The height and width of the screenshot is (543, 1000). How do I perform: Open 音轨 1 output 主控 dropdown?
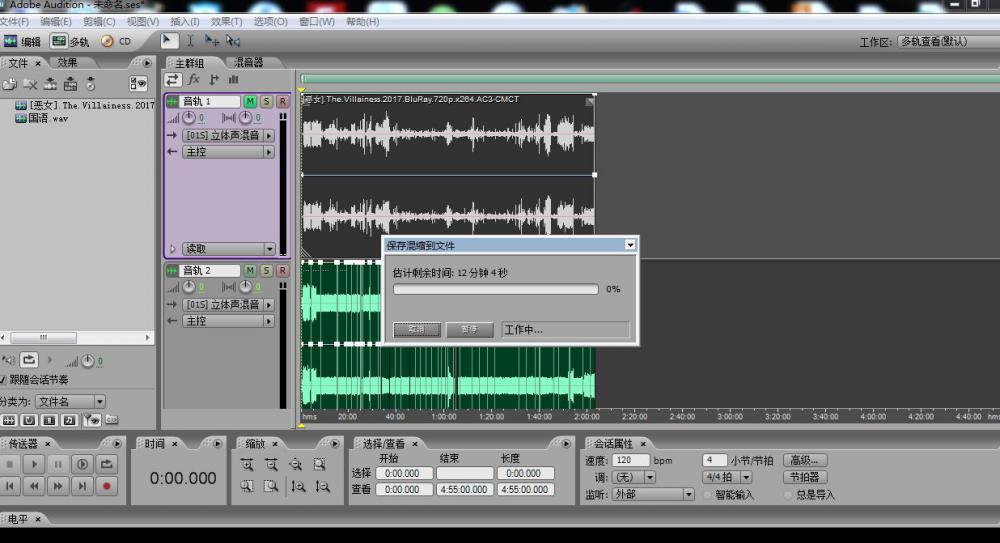coord(229,152)
